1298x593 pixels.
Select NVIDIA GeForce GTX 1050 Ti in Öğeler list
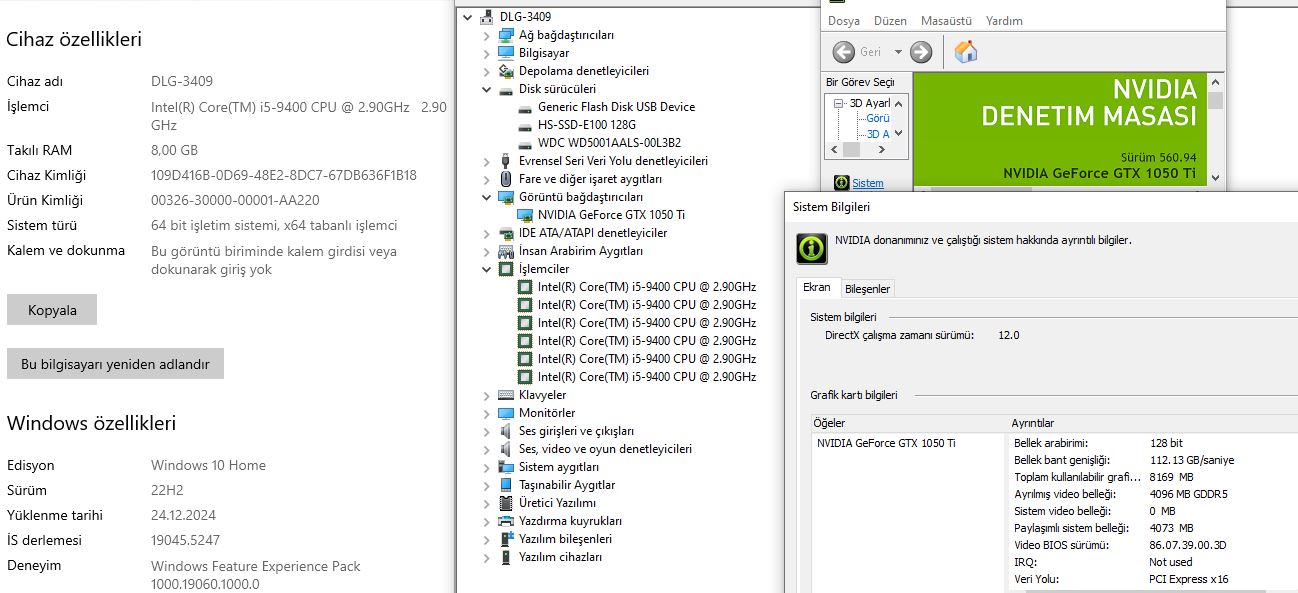tap(885, 443)
